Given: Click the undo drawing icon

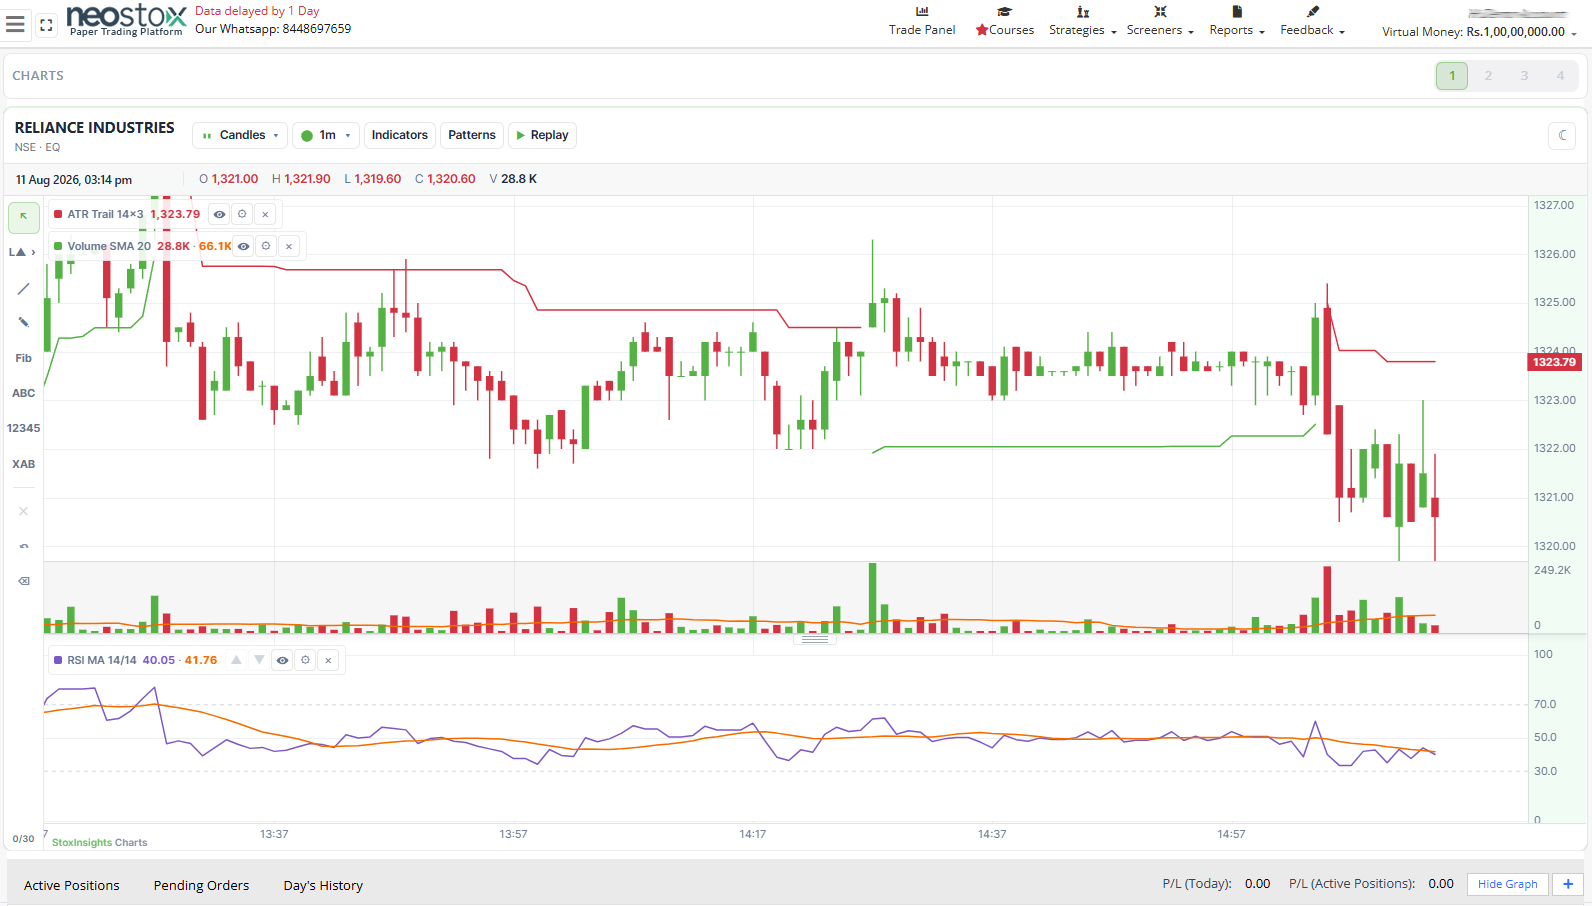Looking at the screenshot, I should (x=24, y=546).
